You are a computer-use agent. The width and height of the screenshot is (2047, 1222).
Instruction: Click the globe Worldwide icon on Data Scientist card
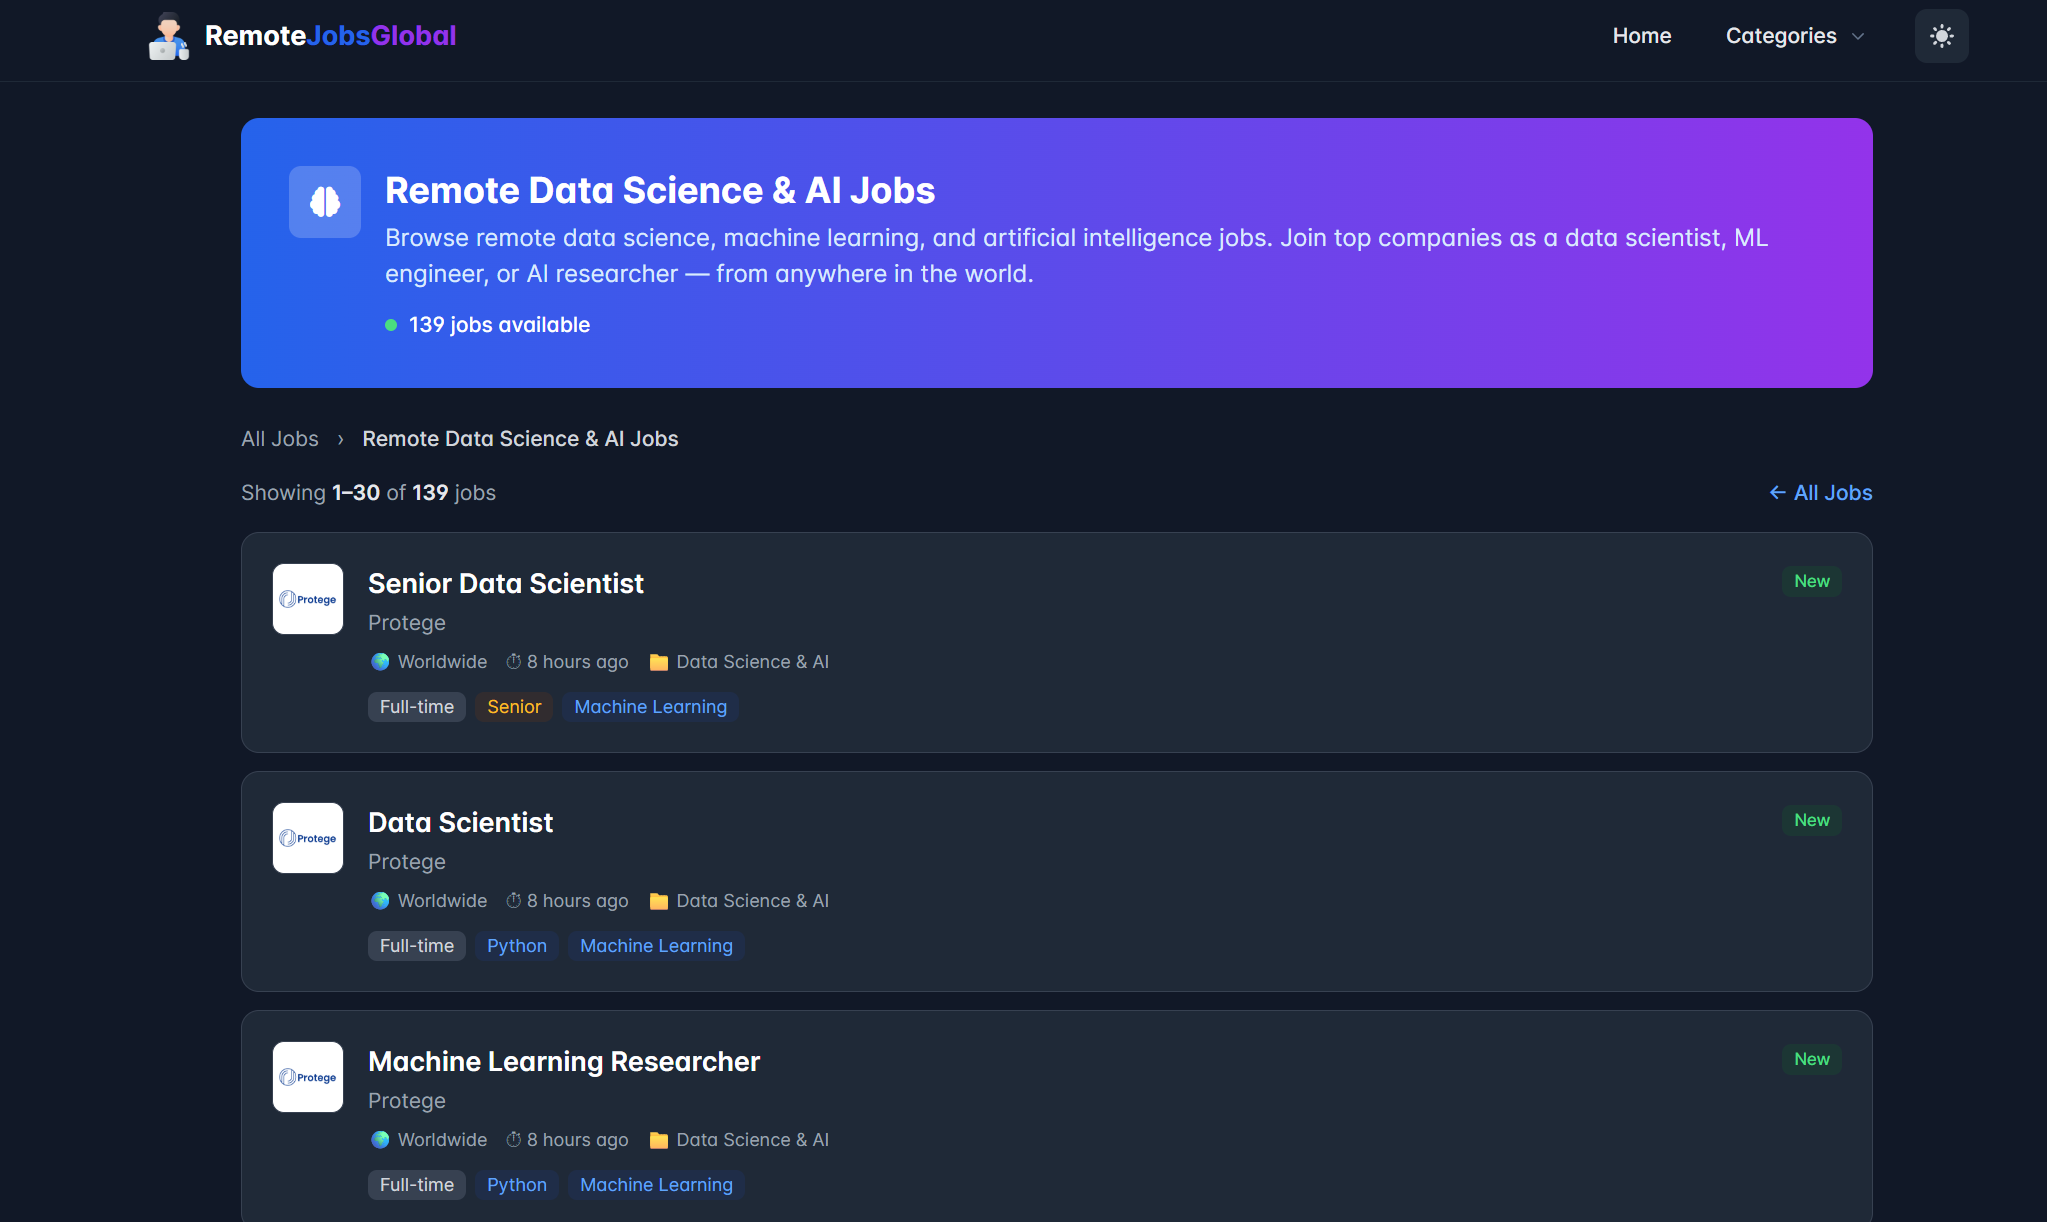click(380, 901)
